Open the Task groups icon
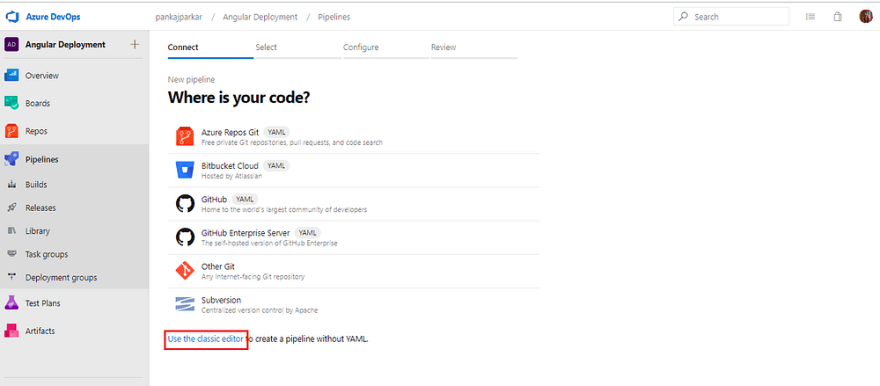The image size is (880, 386). [x=12, y=254]
